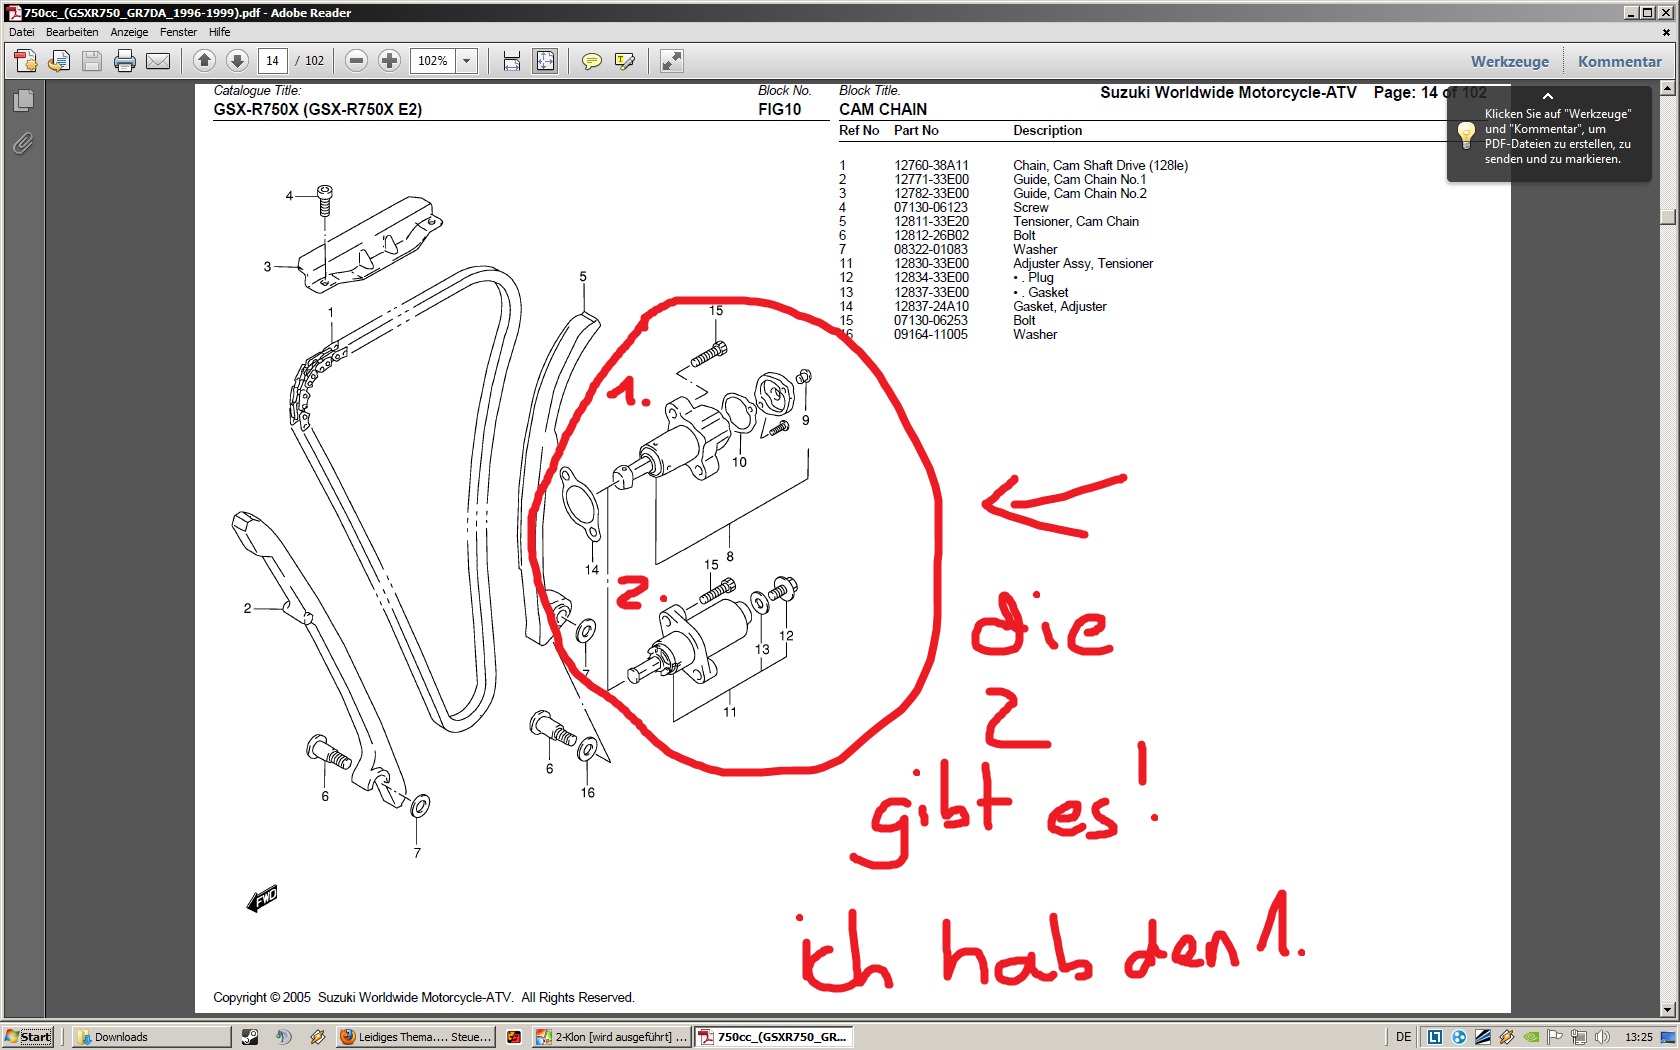
Task: Zoom in with the plus button
Action: pos(389,61)
